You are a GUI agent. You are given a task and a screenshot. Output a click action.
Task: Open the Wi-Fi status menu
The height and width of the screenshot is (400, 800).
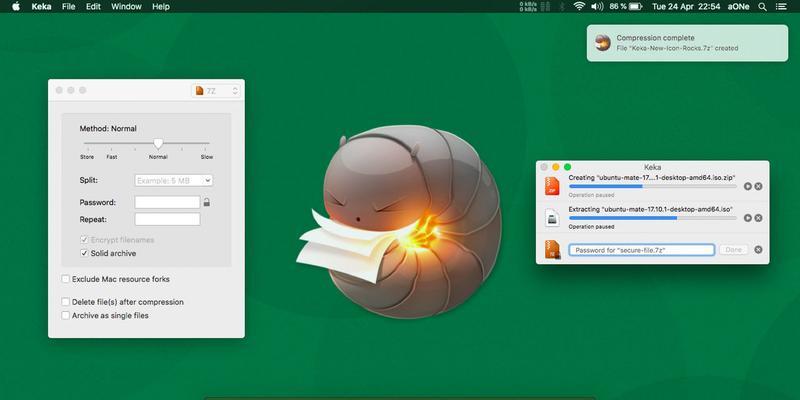coord(579,7)
